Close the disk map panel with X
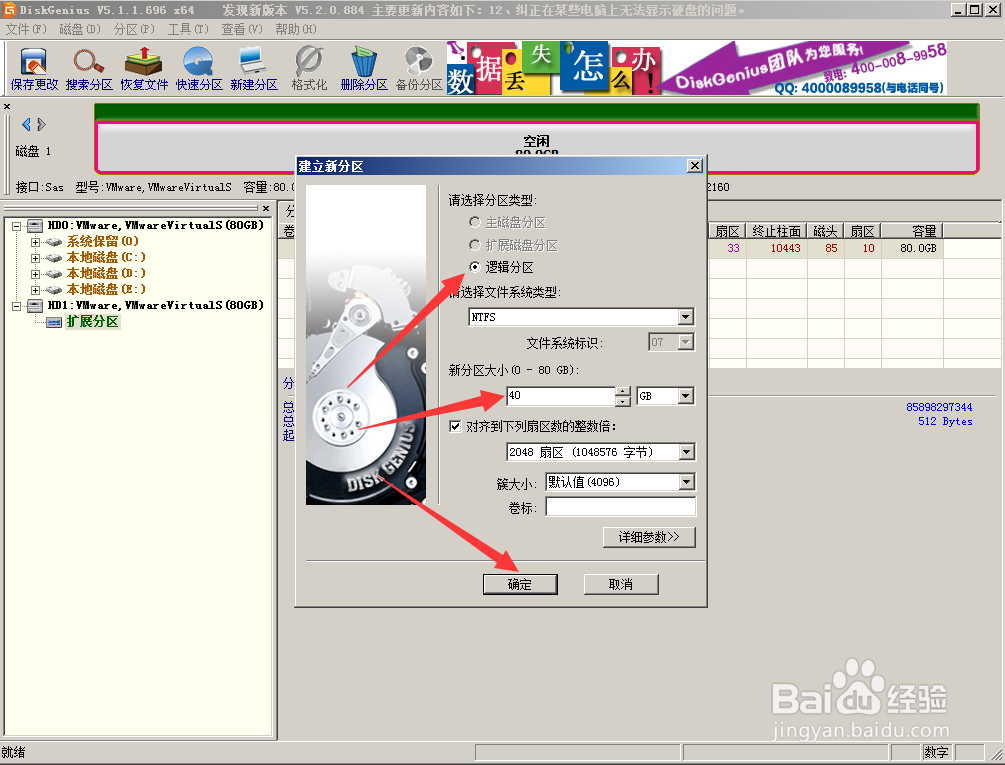Screen dimensions: 1005x765 click(x=7, y=106)
